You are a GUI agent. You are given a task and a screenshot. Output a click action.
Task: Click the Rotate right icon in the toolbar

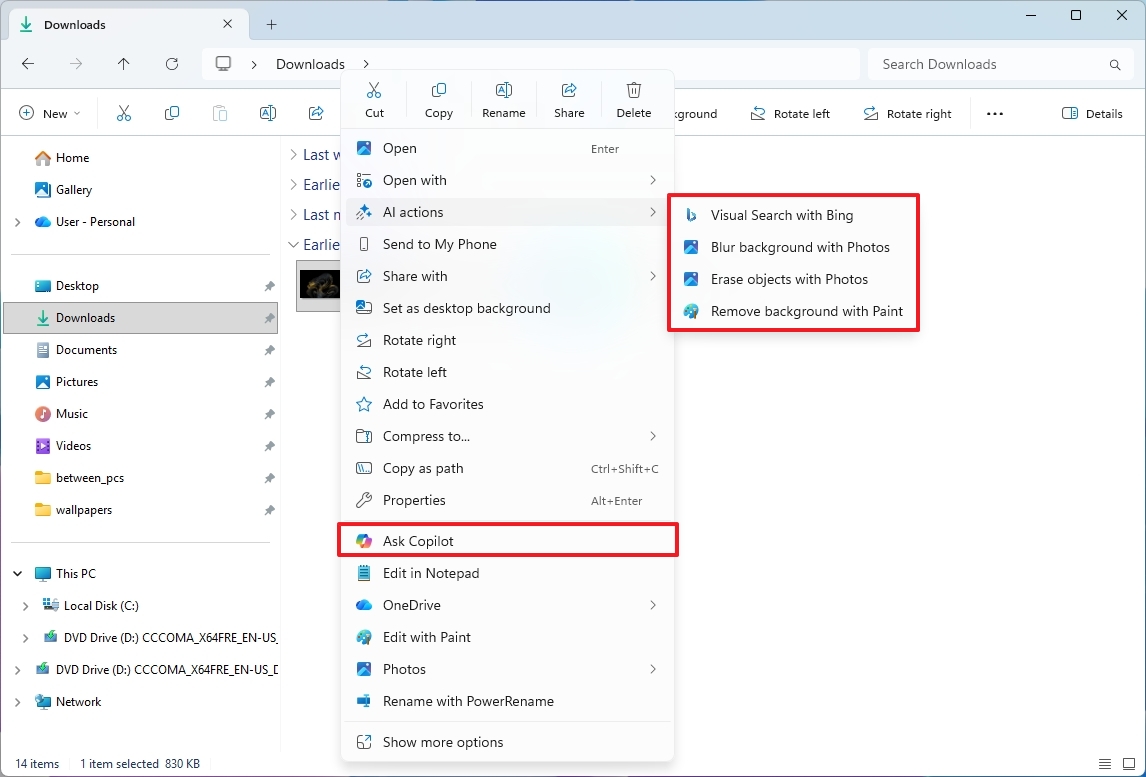click(869, 113)
